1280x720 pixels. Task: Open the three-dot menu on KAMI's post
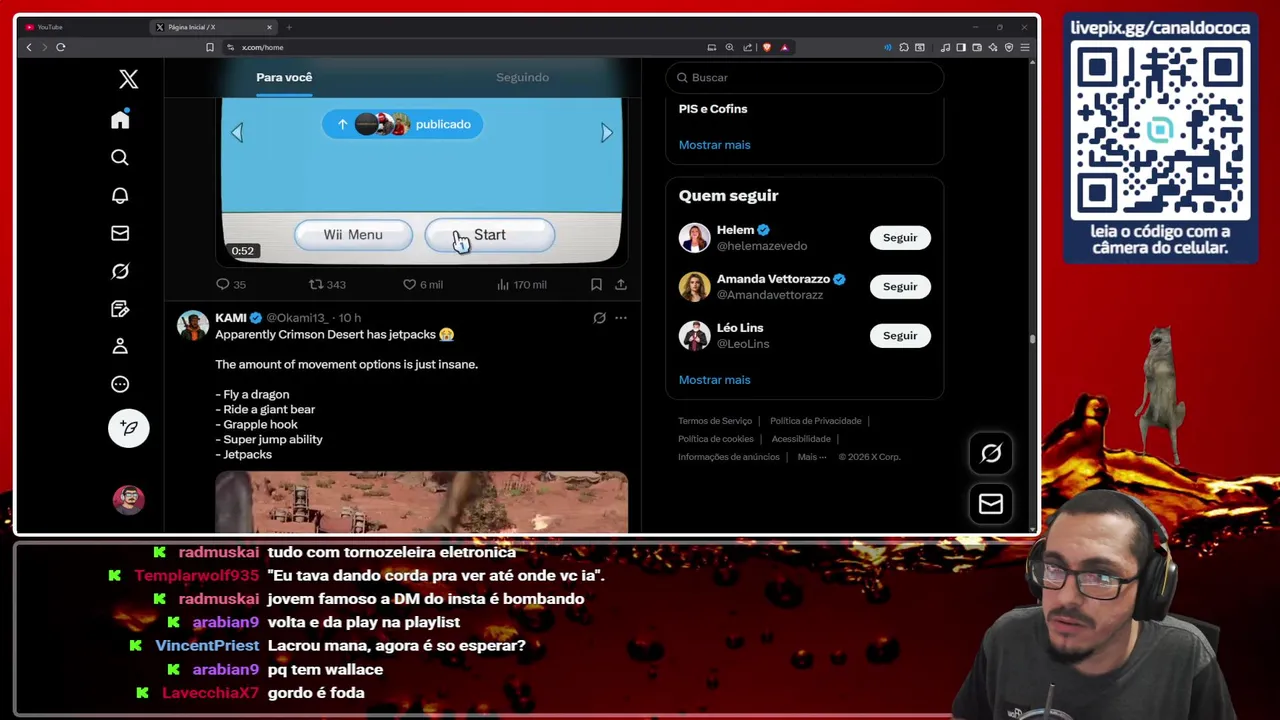tap(621, 318)
